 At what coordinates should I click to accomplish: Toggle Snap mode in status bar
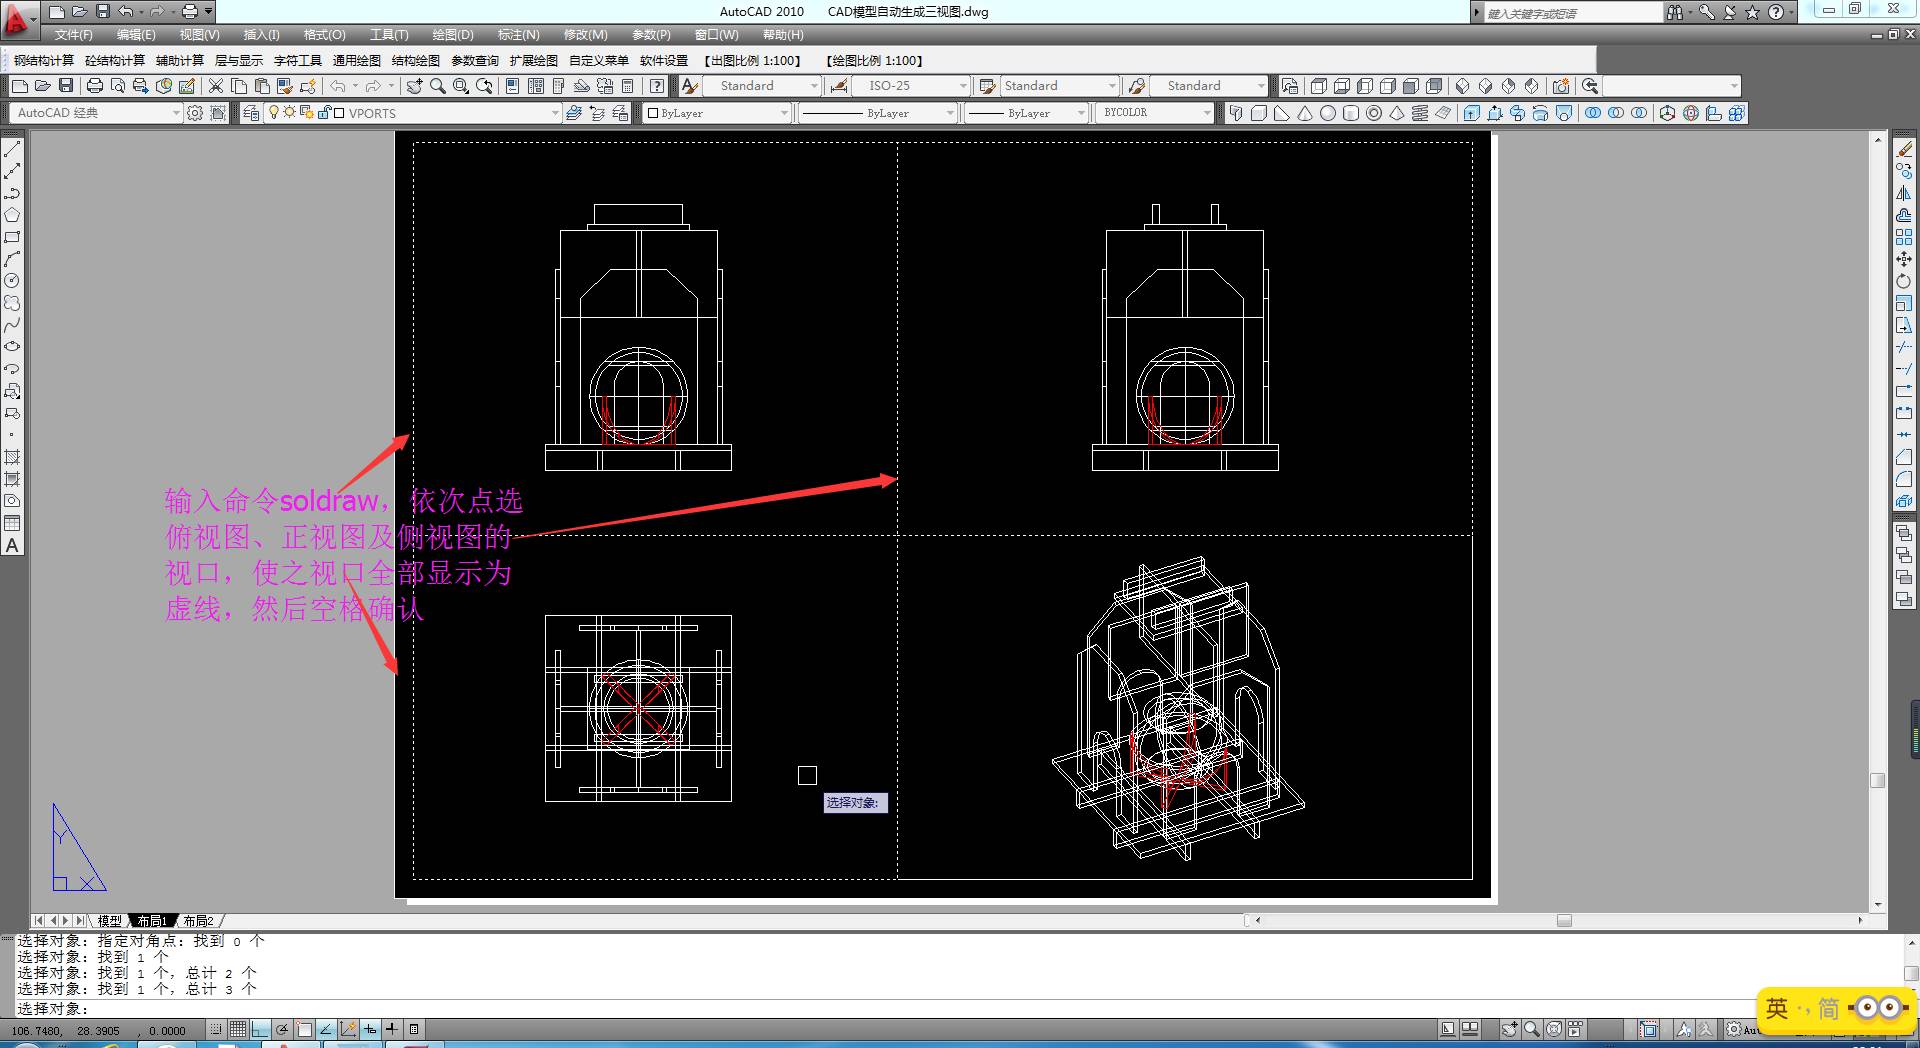point(215,1029)
